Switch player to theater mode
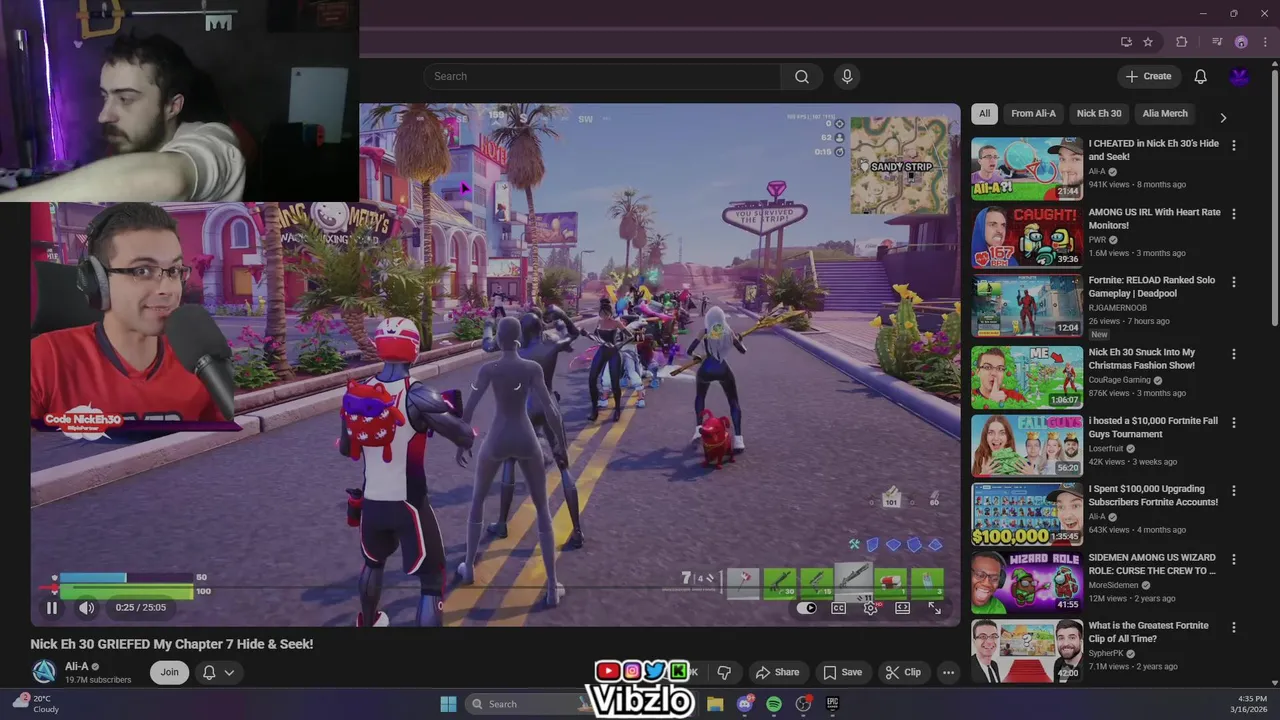Screen dimensions: 1280x720 pos(902,608)
